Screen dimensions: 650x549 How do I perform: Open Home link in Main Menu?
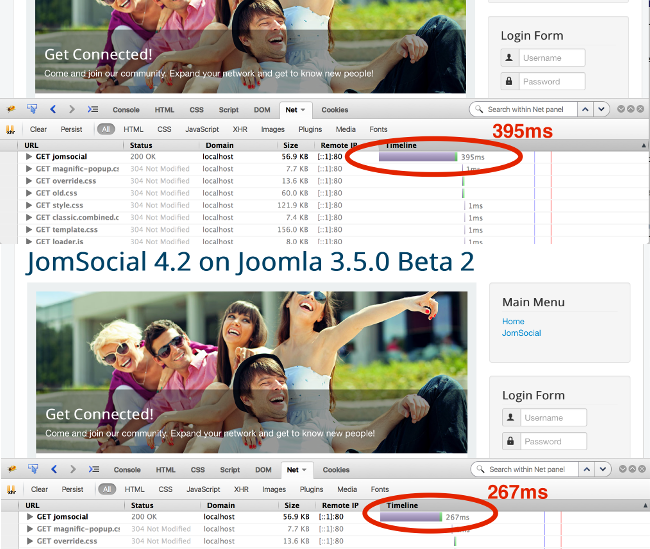pyautogui.click(x=513, y=321)
